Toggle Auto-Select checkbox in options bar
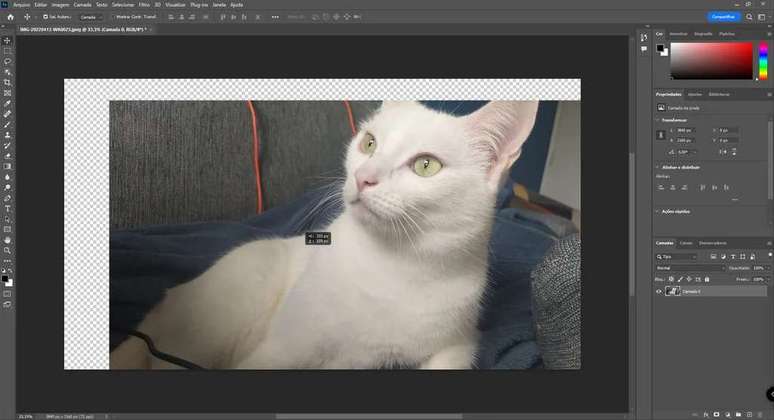This screenshot has width=774, height=420. click(x=45, y=17)
